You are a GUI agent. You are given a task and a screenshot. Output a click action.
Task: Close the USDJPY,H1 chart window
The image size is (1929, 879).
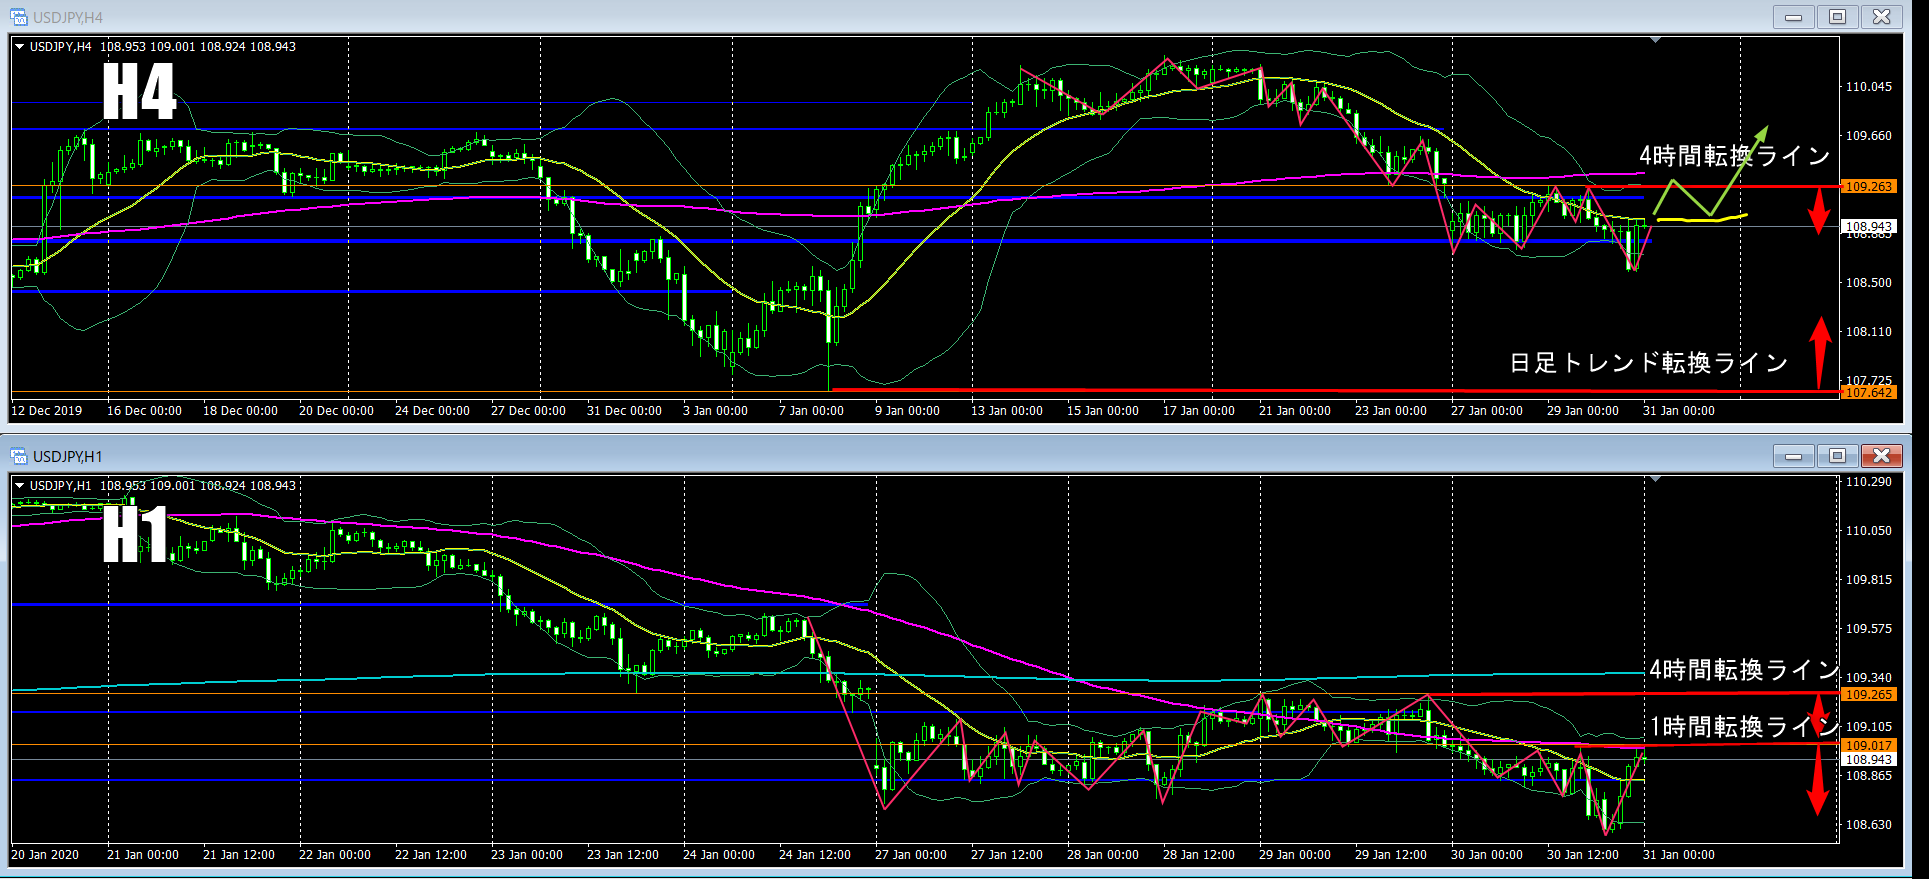click(x=1882, y=456)
